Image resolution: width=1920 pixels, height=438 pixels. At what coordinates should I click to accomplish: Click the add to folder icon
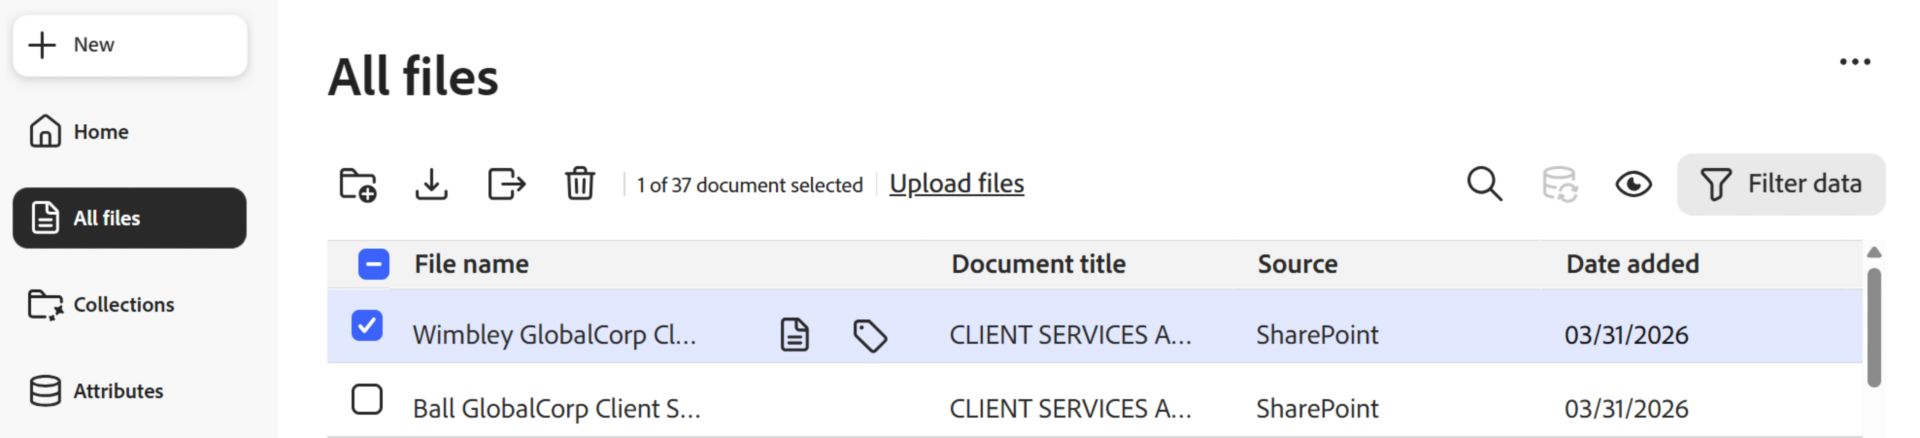coord(358,185)
